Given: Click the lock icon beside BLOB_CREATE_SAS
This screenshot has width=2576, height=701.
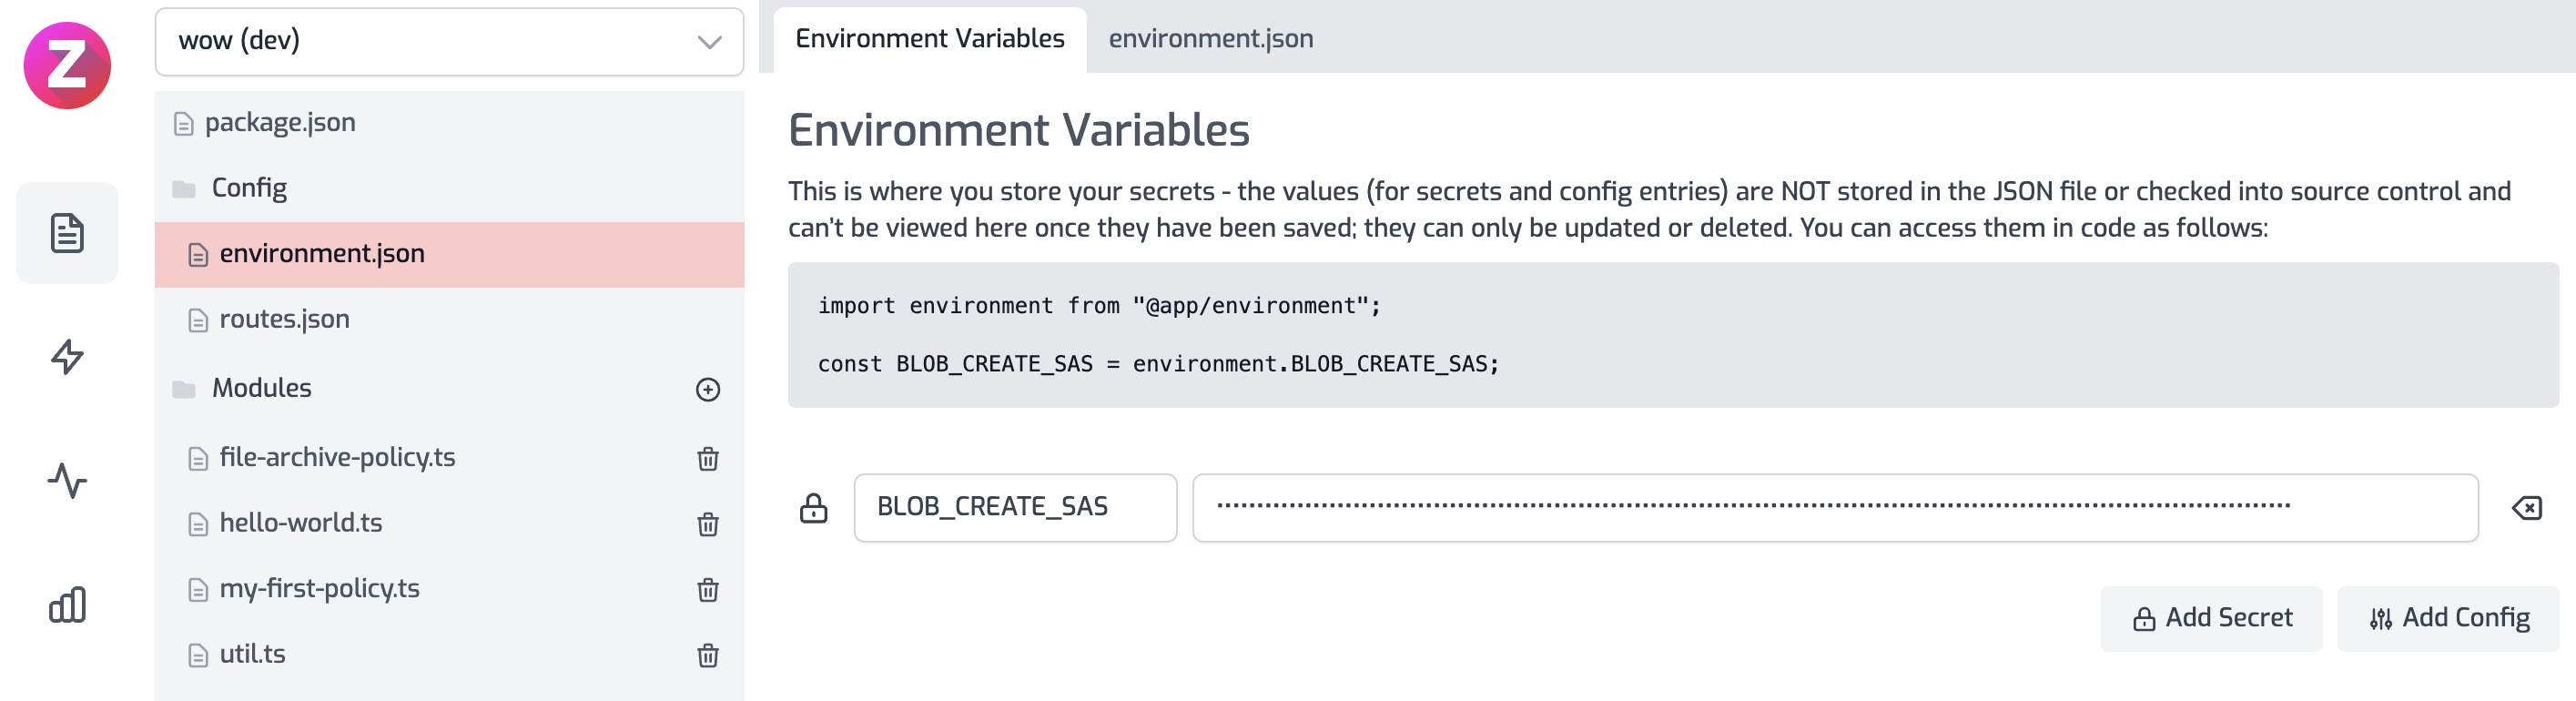Looking at the screenshot, I should click(813, 508).
